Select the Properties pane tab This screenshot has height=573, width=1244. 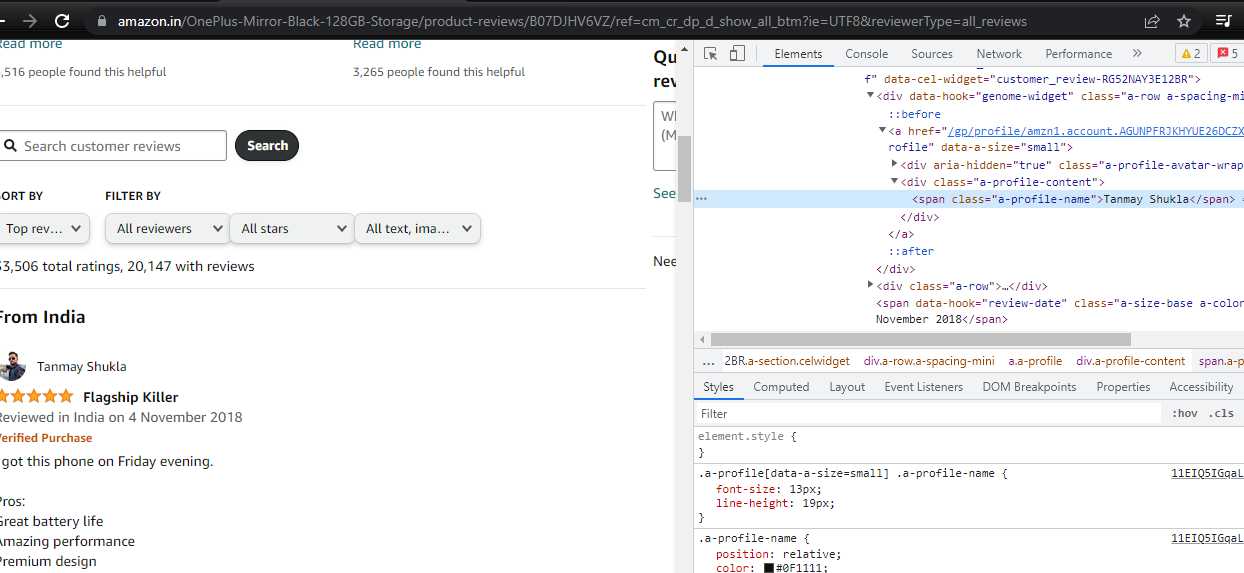[x=1123, y=387]
